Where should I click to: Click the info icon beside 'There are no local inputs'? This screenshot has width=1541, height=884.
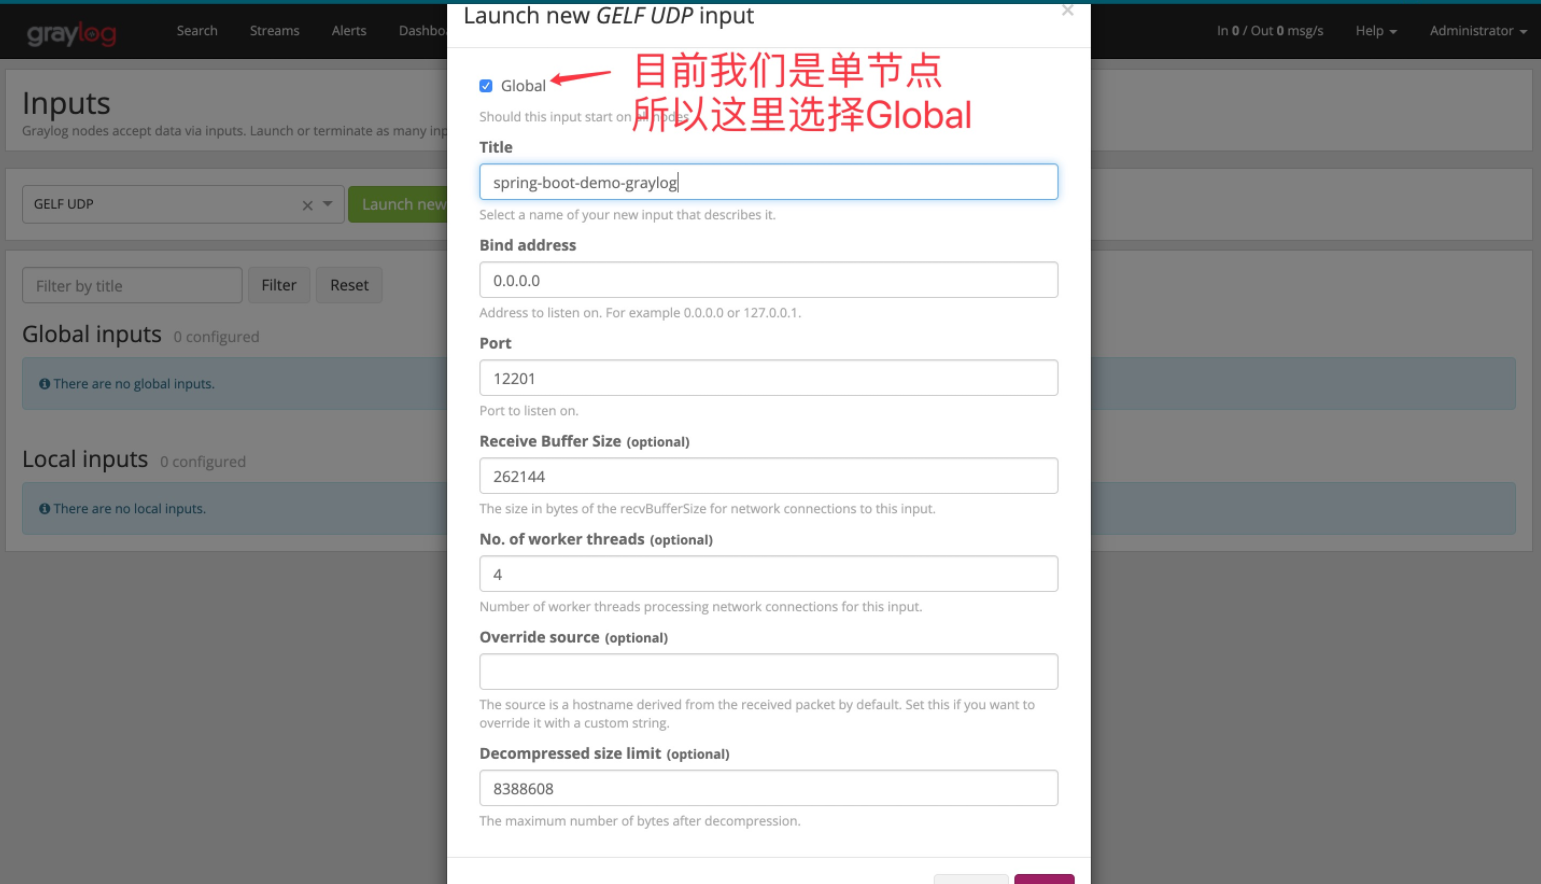pos(44,508)
